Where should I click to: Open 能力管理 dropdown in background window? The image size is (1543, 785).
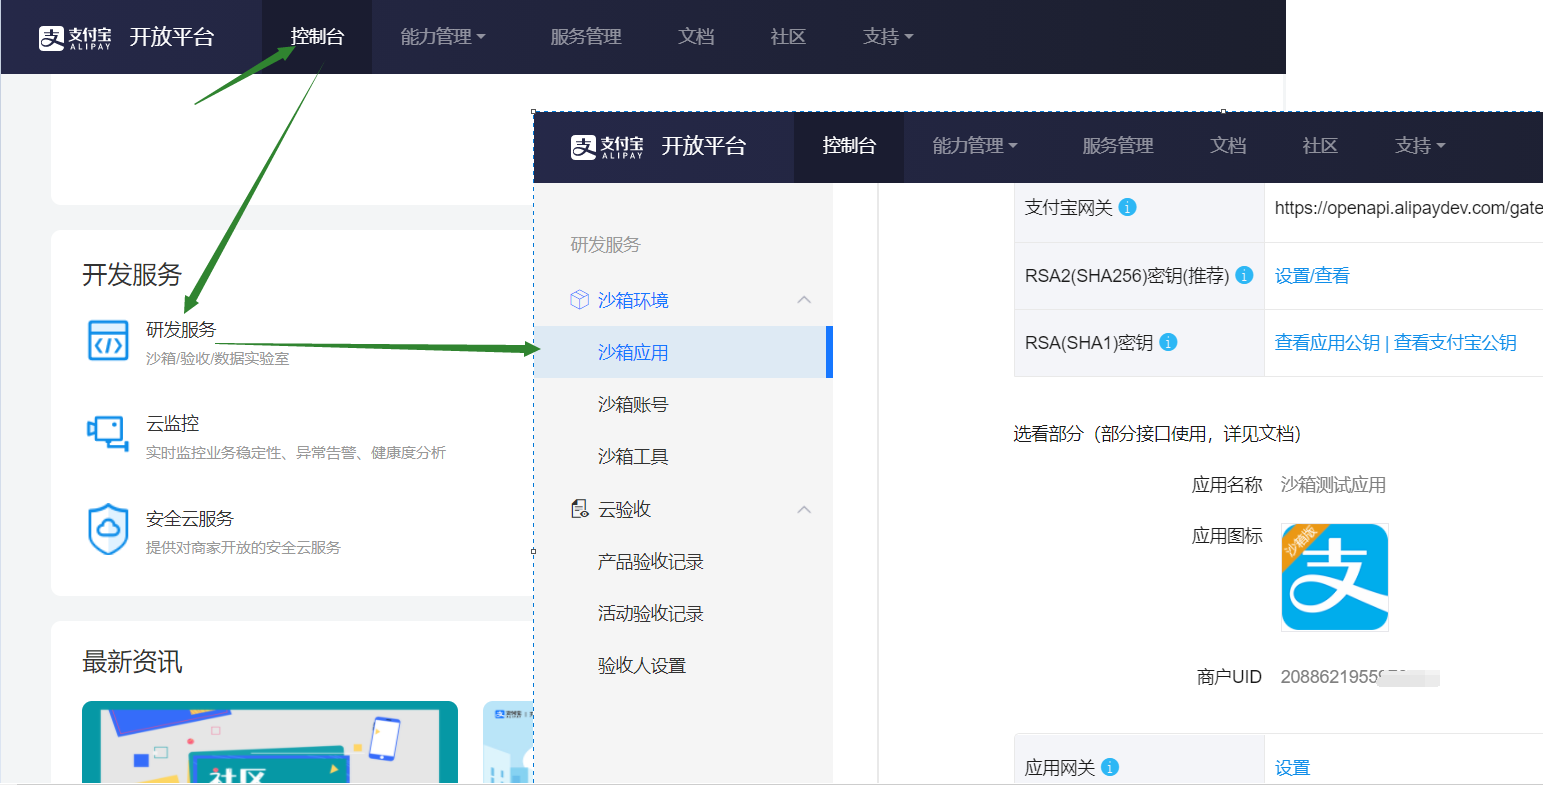[x=443, y=37]
